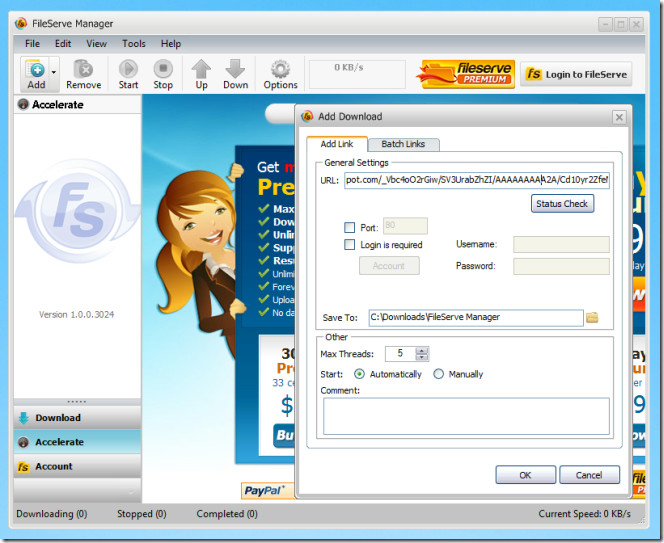Click the FileServe Manager title bar icon
Screen dimensions: 664x543
[x=21, y=23]
